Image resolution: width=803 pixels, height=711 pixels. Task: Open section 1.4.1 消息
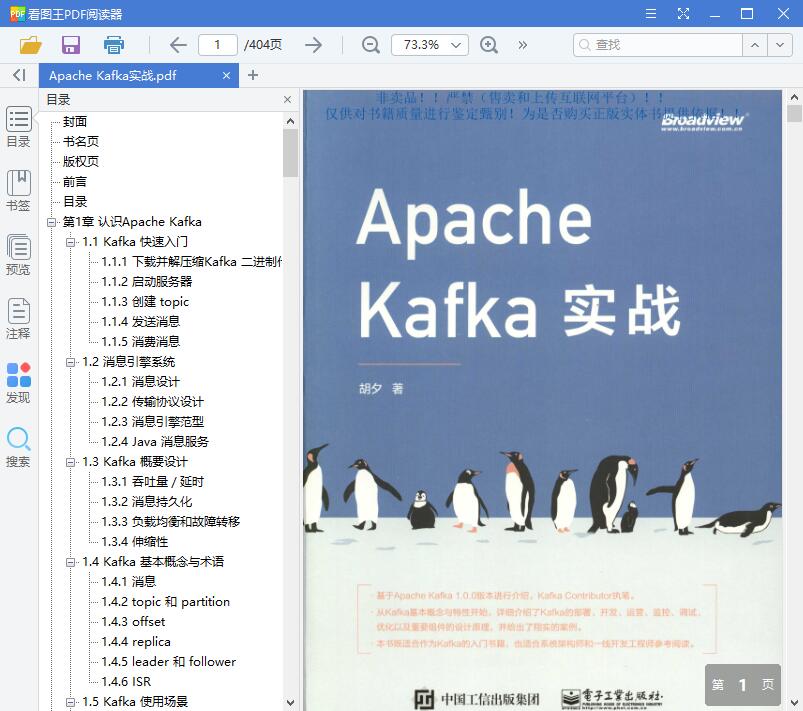129,581
